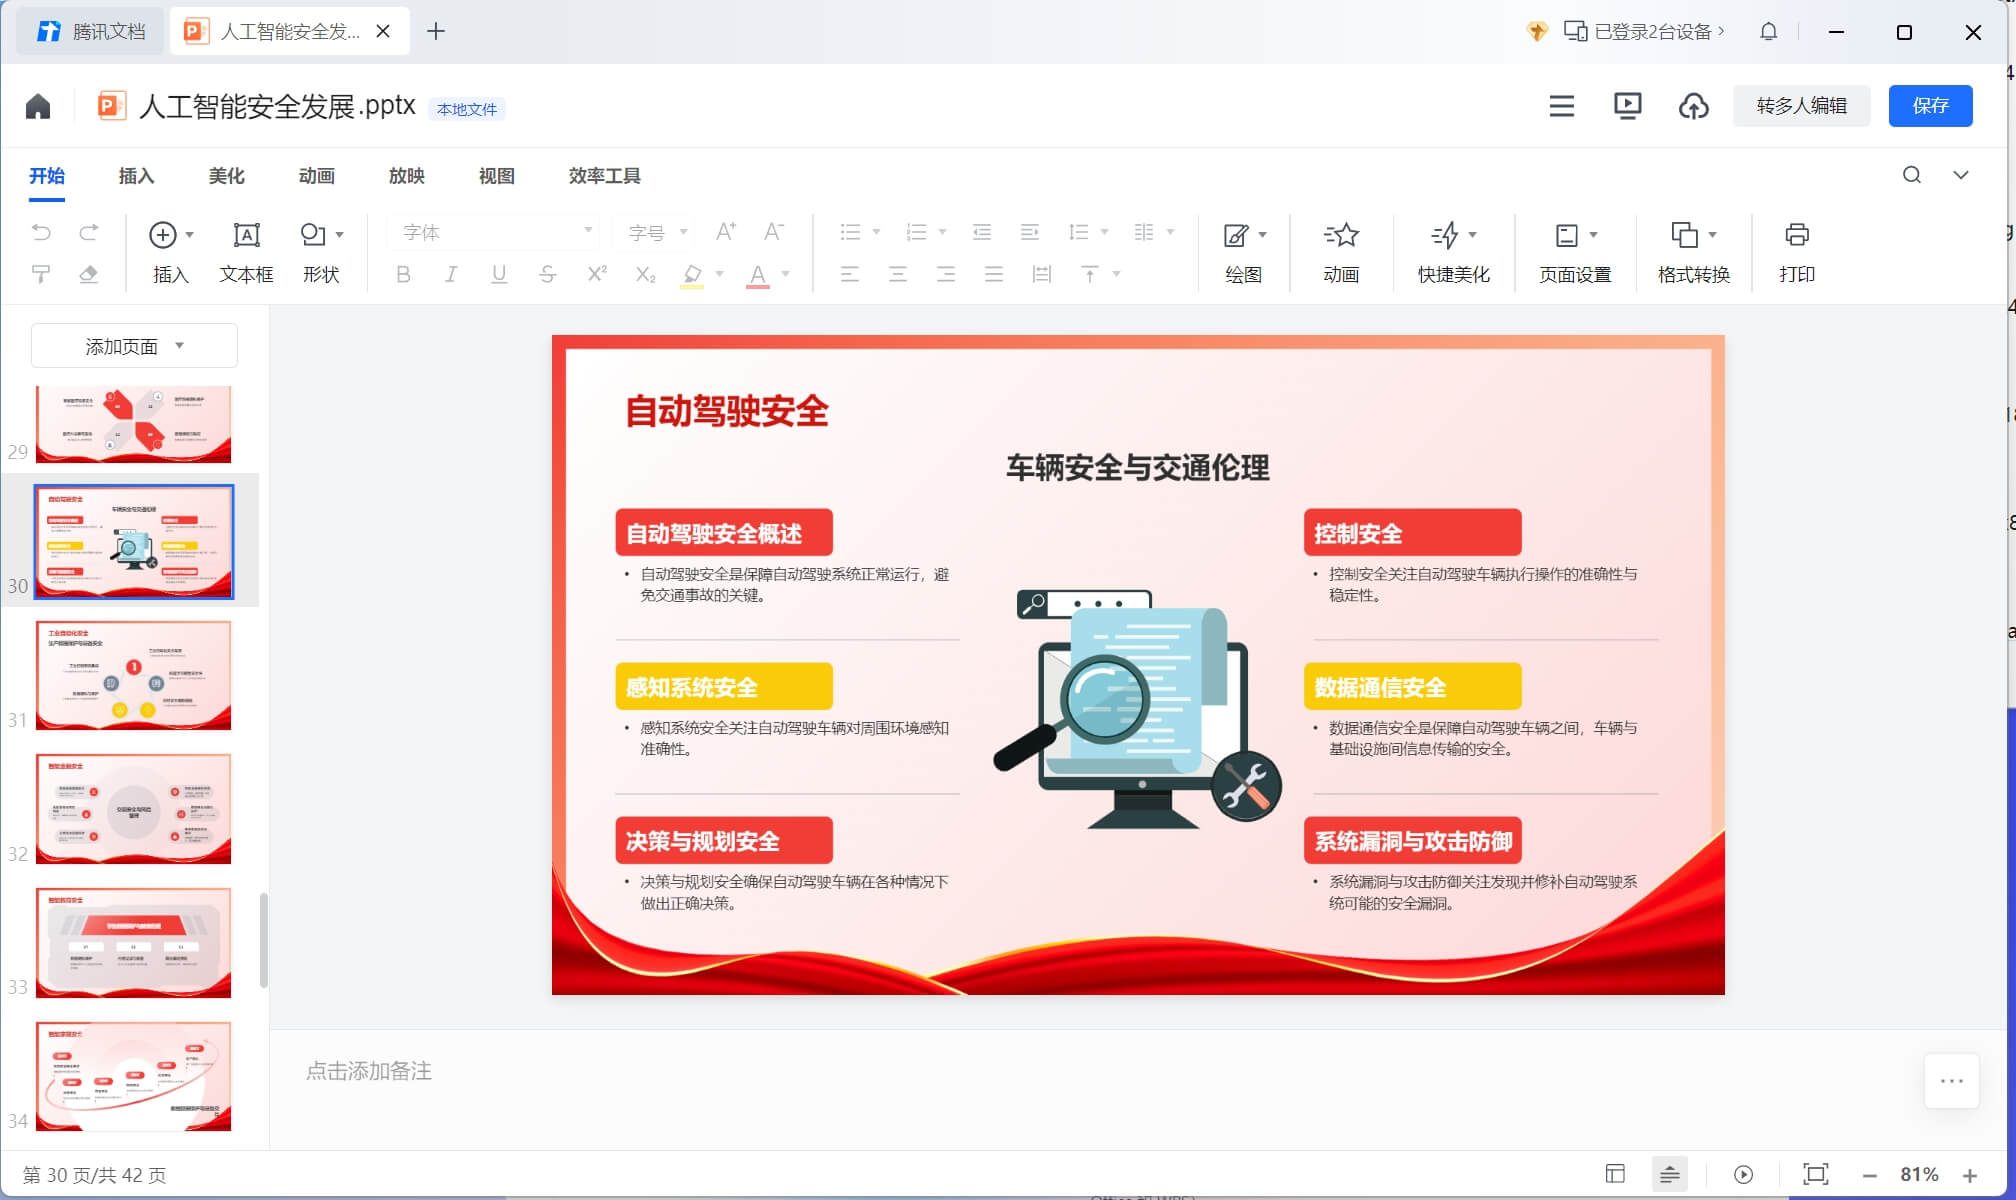Screen dimensions: 2016x1200
Task: Click the undo arrow icon
Action: pos(41,233)
